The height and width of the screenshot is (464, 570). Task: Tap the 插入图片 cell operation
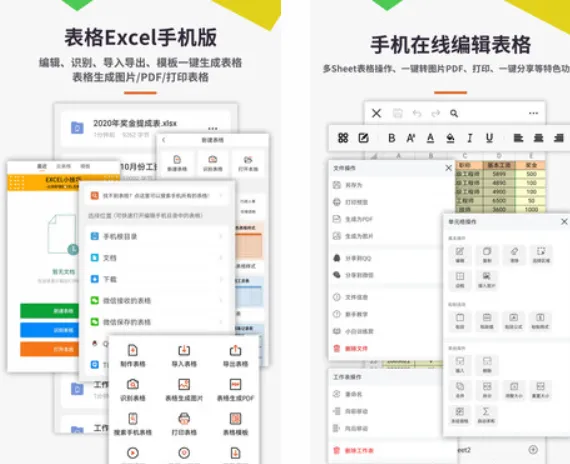pos(487,279)
